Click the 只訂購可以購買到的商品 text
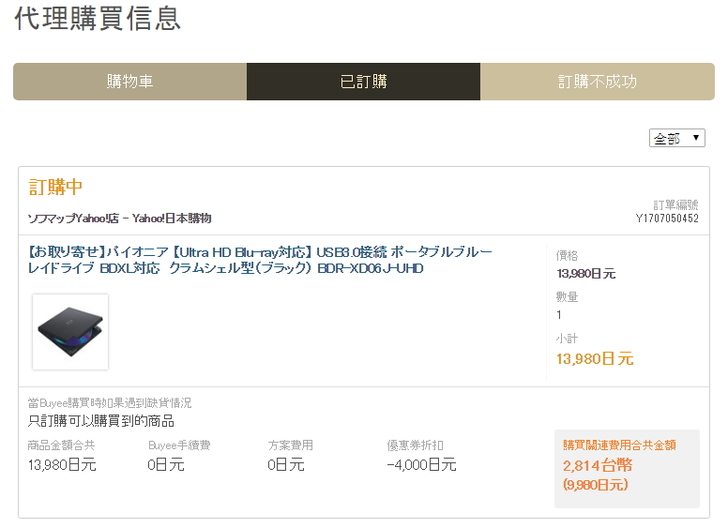 [101, 421]
